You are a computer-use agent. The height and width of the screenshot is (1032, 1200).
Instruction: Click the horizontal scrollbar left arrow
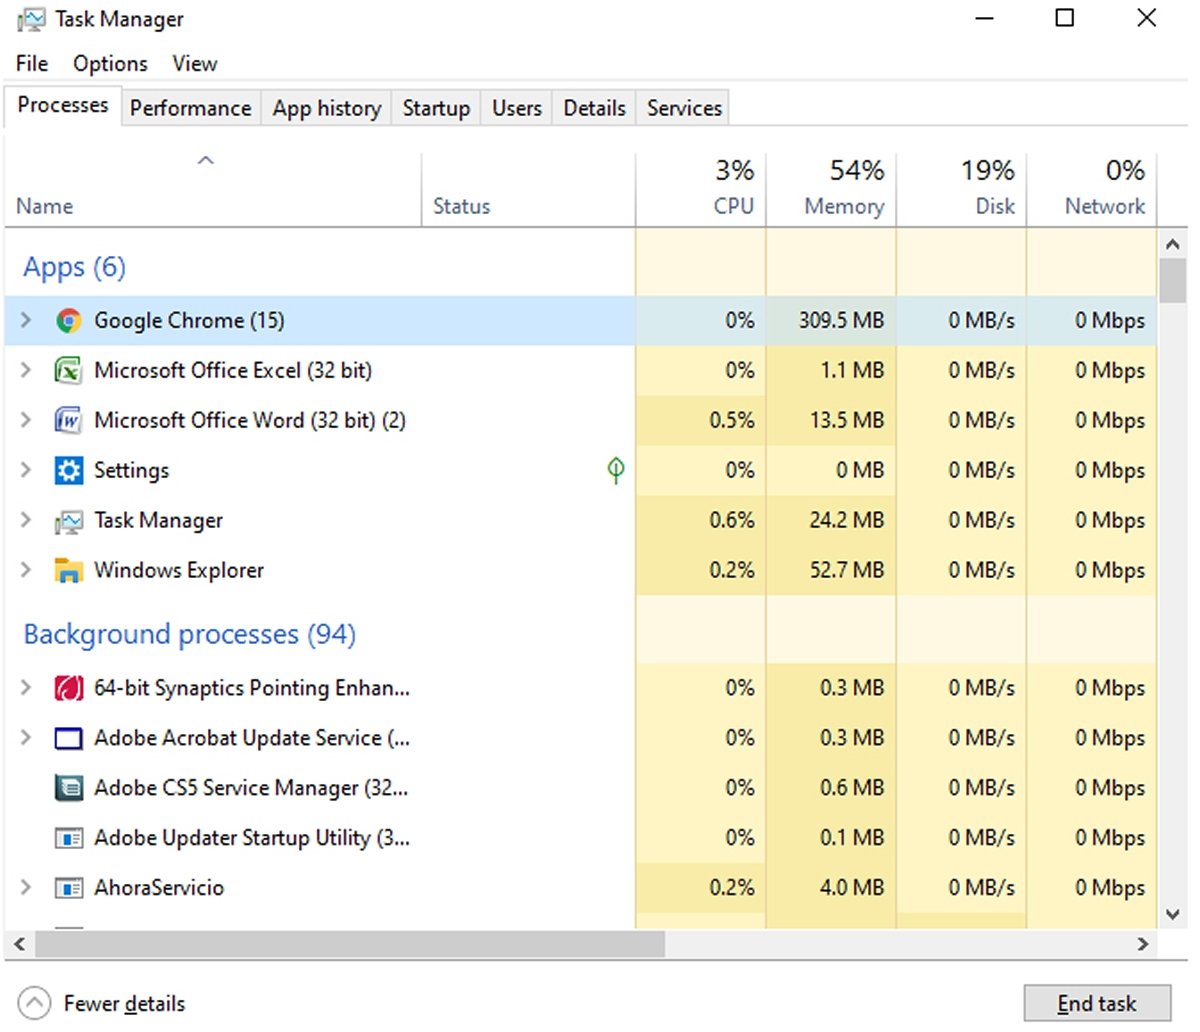click(19, 944)
